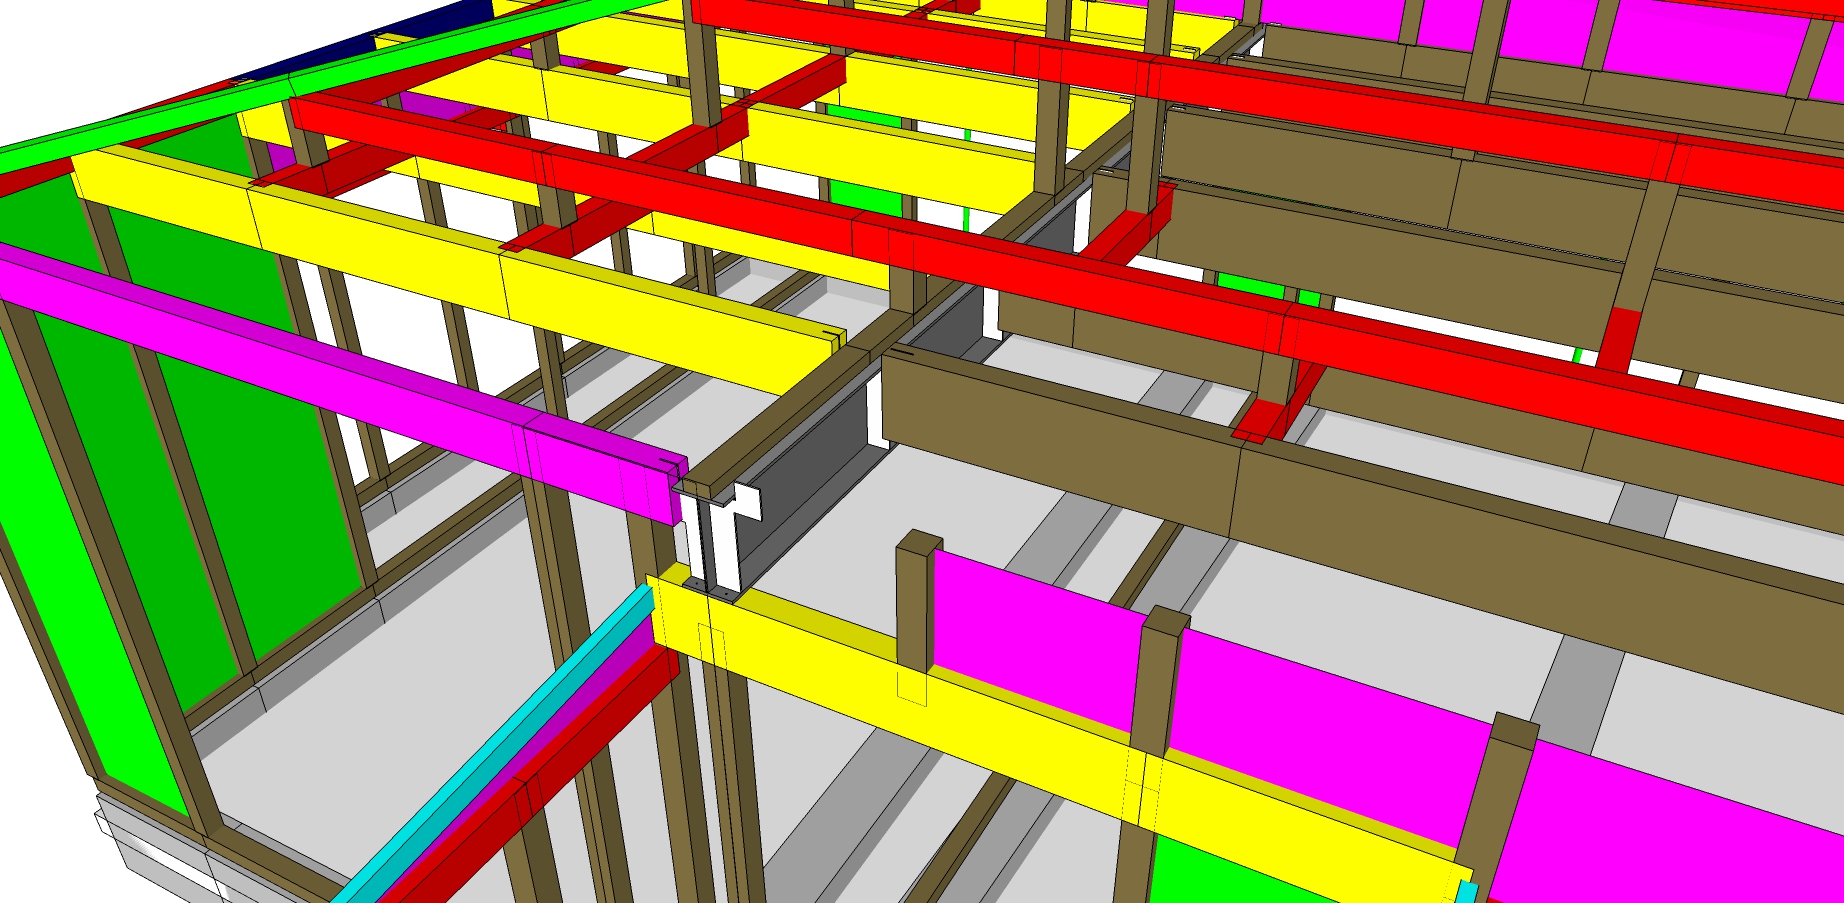Screen dimensions: 1844x903
Task: Click the white end plate of steel beam
Action: (x=745, y=500)
